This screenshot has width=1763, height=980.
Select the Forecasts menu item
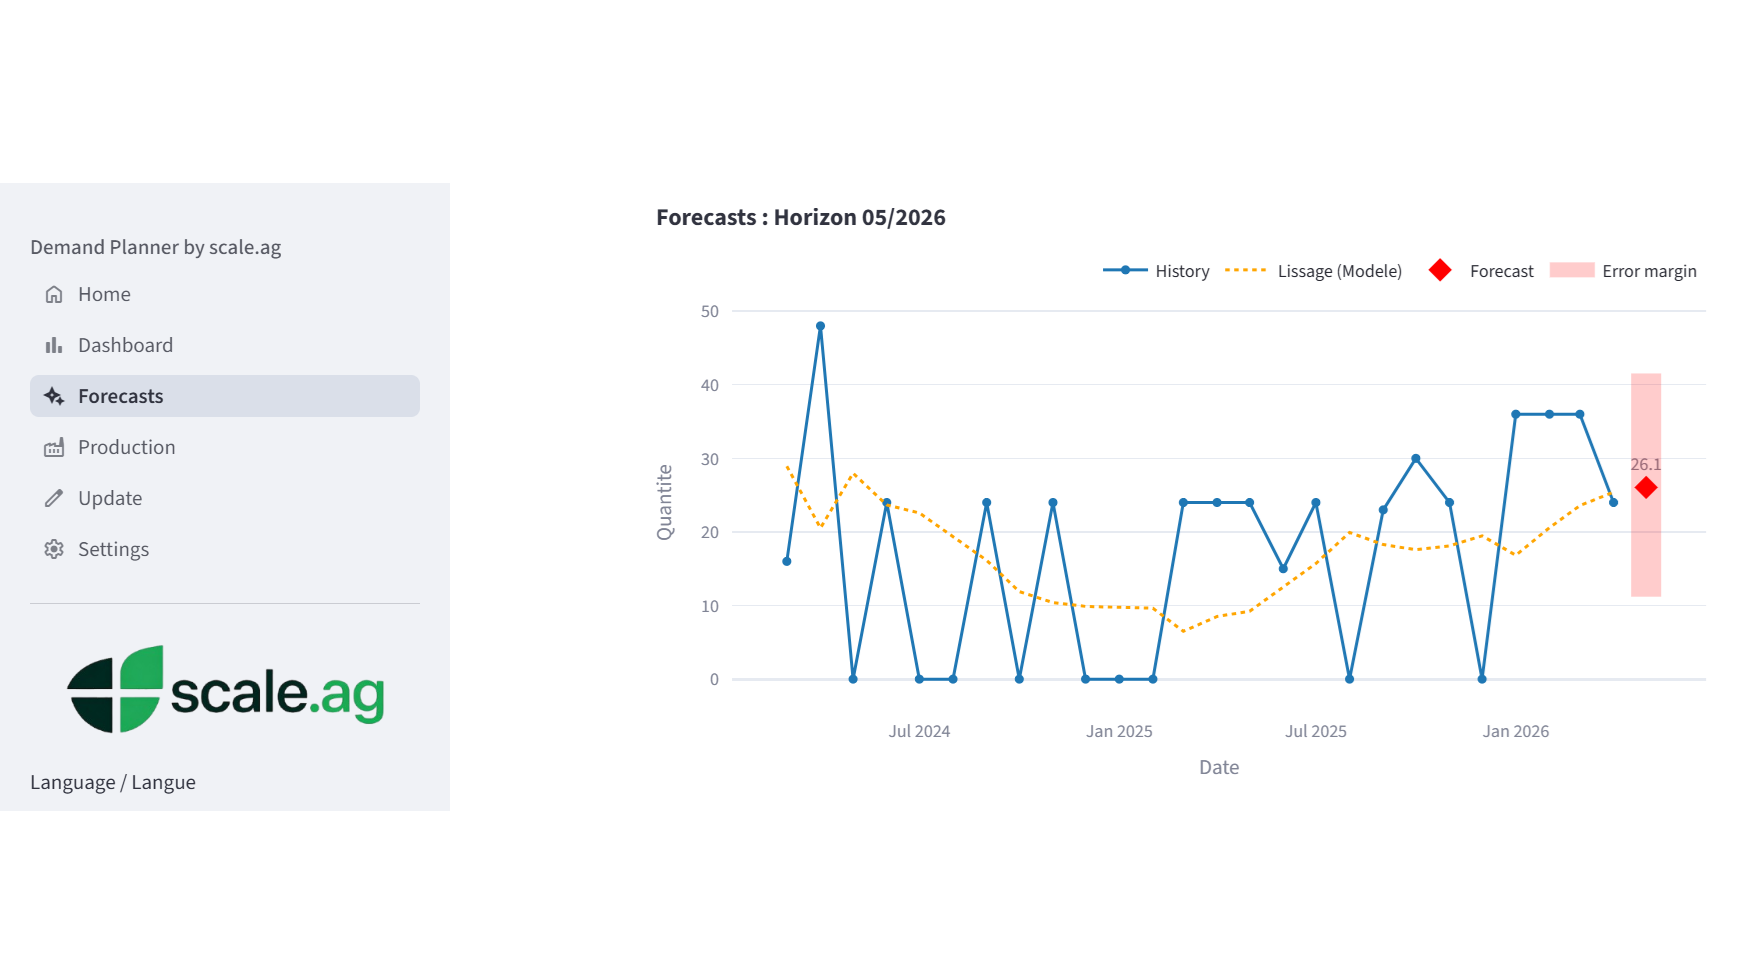click(225, 396)
